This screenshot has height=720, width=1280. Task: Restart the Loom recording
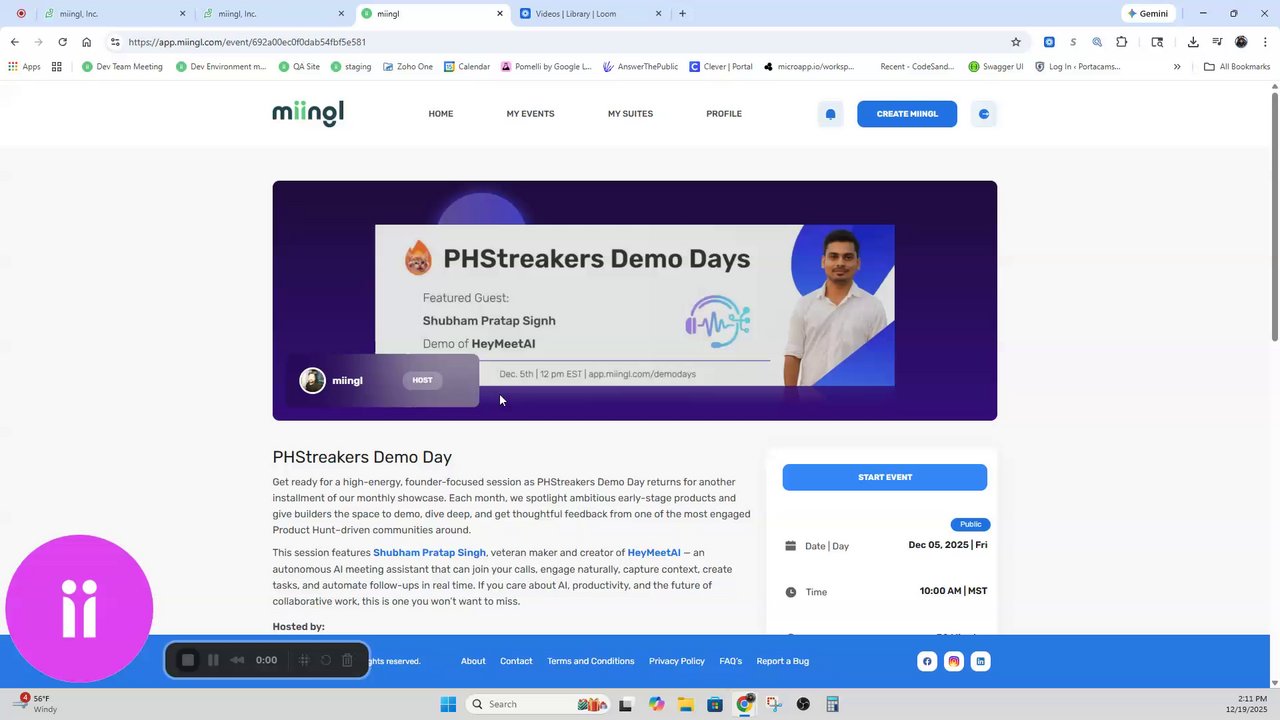[326, 660]
